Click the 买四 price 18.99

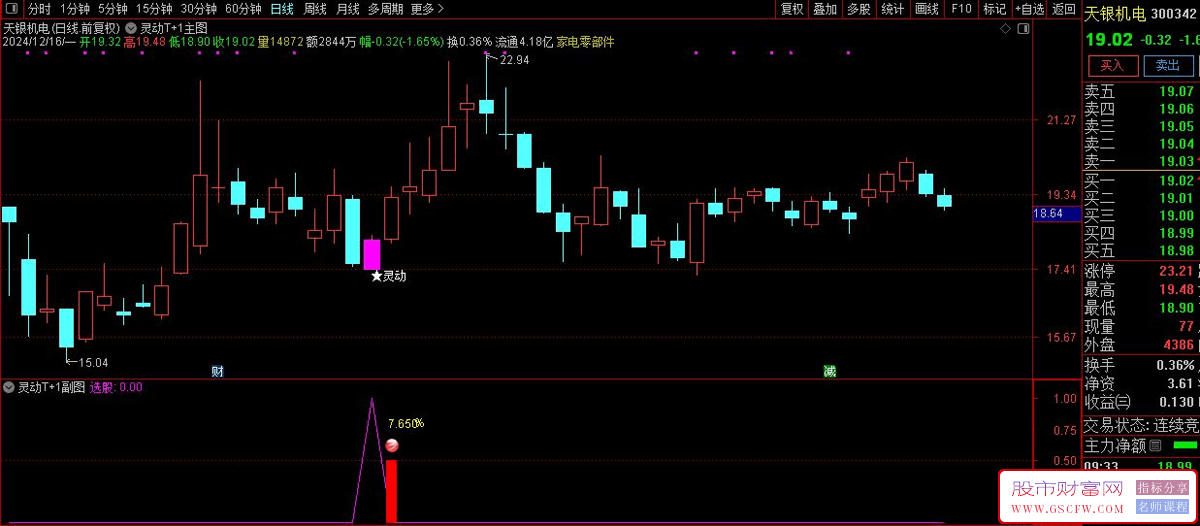1176,233
